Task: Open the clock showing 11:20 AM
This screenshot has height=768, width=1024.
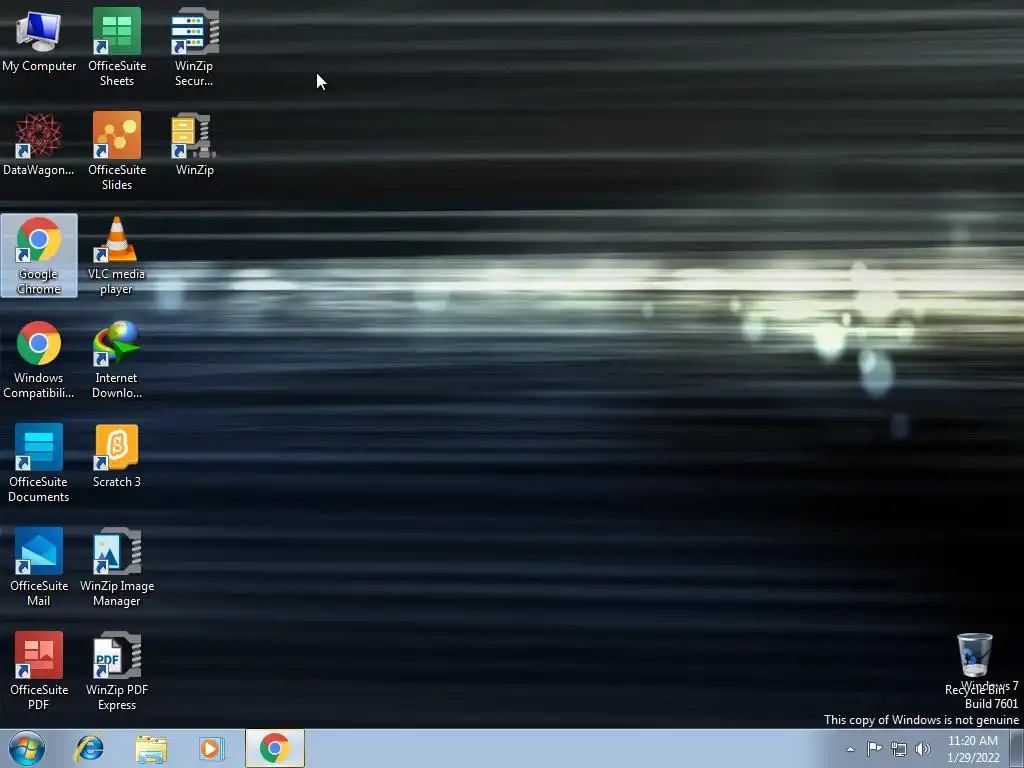Action: point(973,749)
